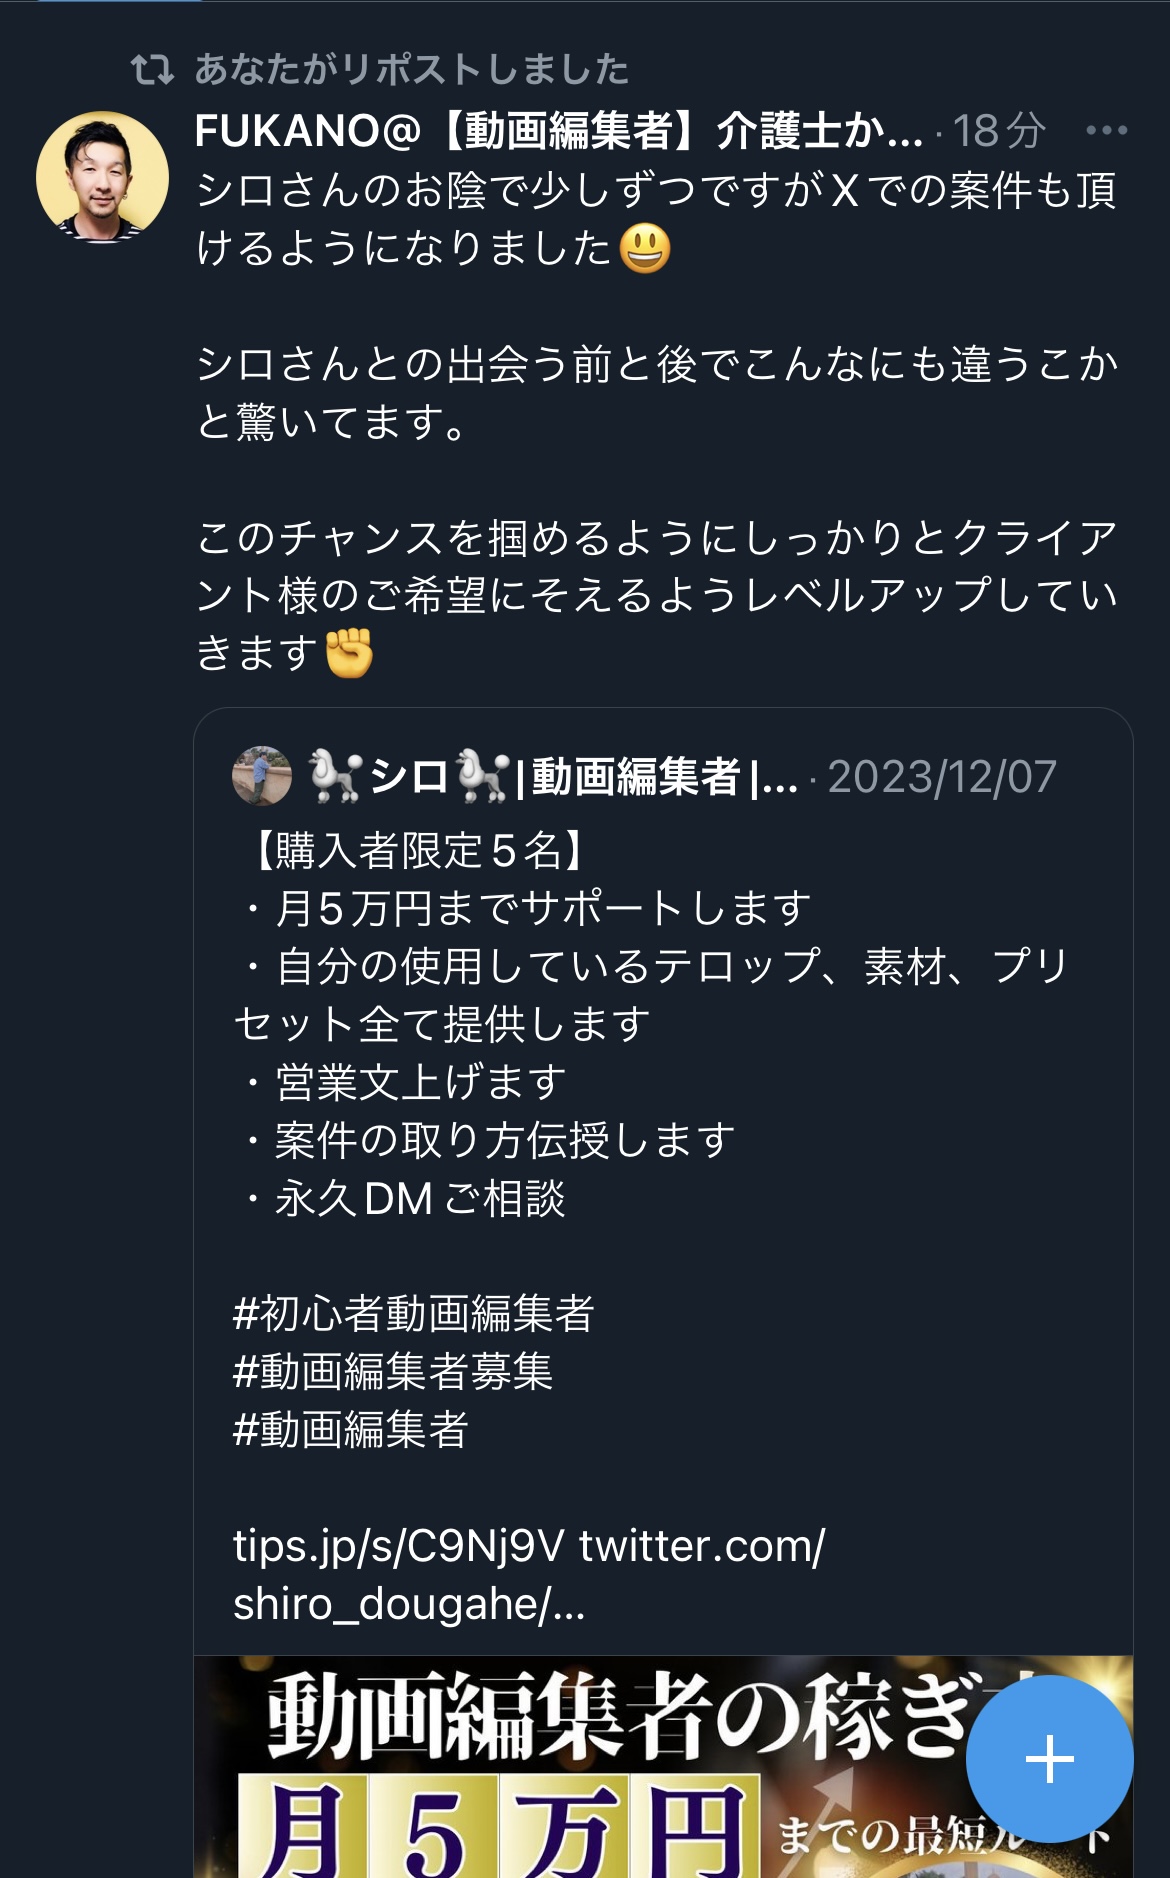Viewport: 1170px width, 1878px height.
Task: Tap the 2023/12/07 quoted post date
Action: 942,777
